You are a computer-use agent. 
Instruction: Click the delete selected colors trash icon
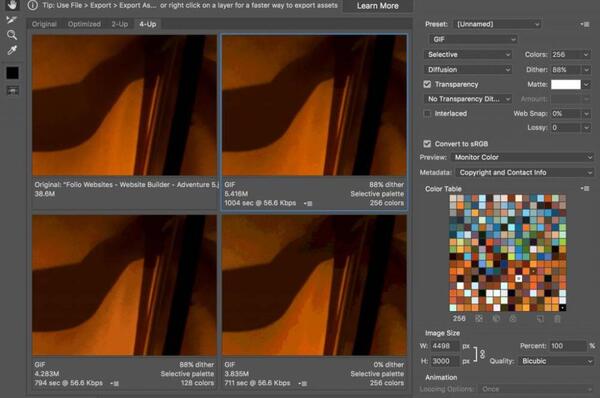click(557, 318)
